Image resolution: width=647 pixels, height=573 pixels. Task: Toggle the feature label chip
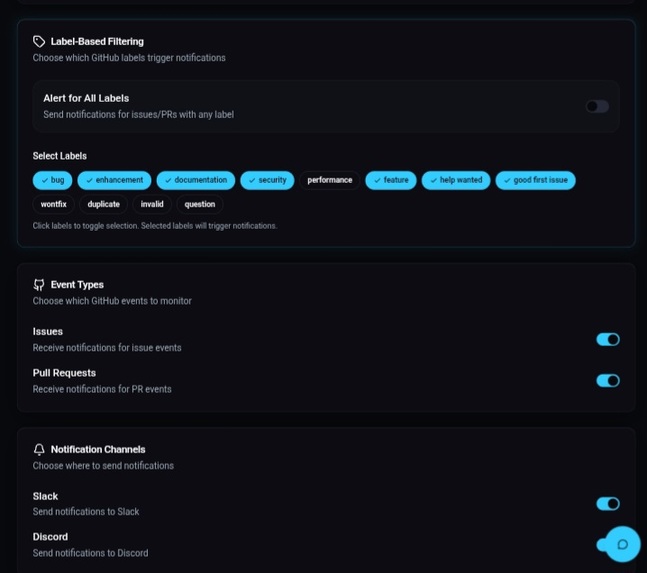[x=391, y=180]
